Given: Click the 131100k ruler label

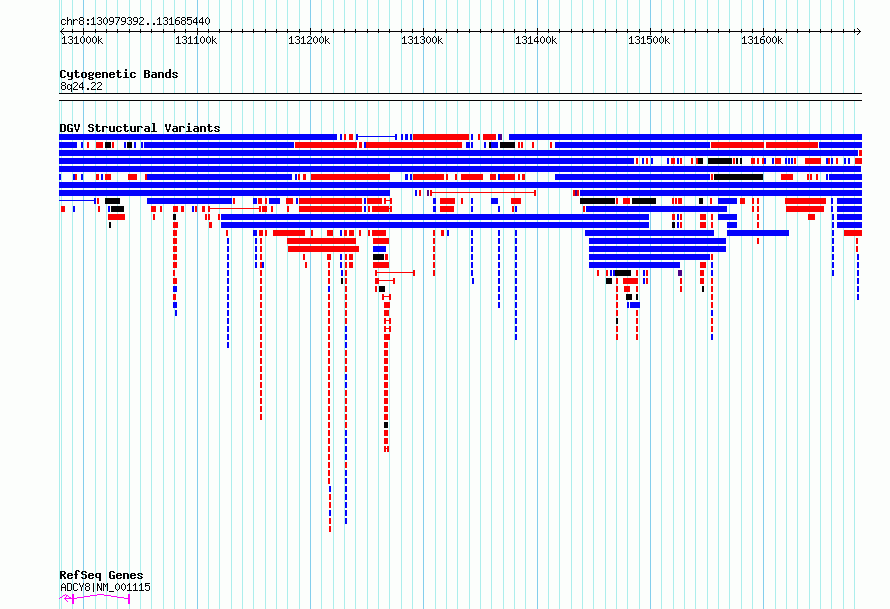Looking at the screenshot, I should [196, 40].
